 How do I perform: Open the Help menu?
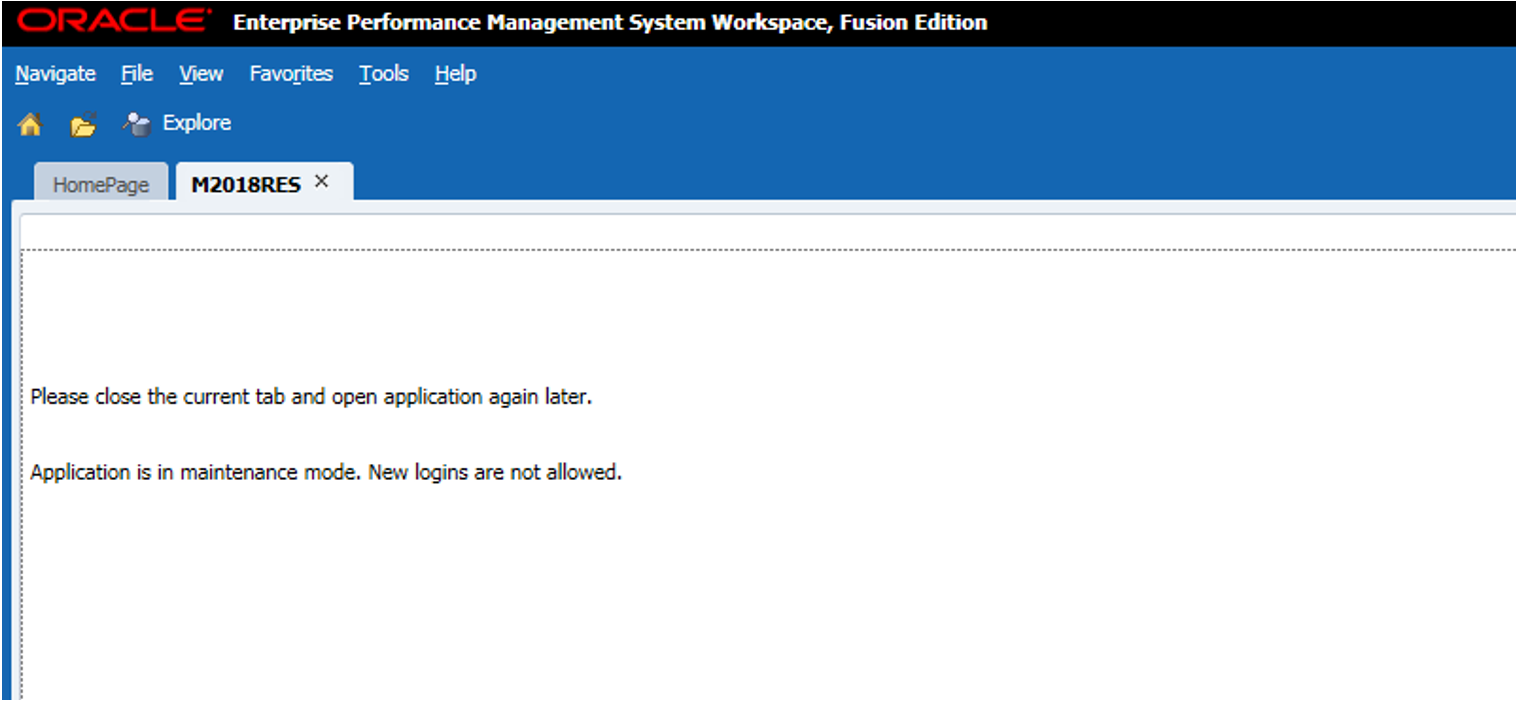pyautogui.click(x=455, y=74)
